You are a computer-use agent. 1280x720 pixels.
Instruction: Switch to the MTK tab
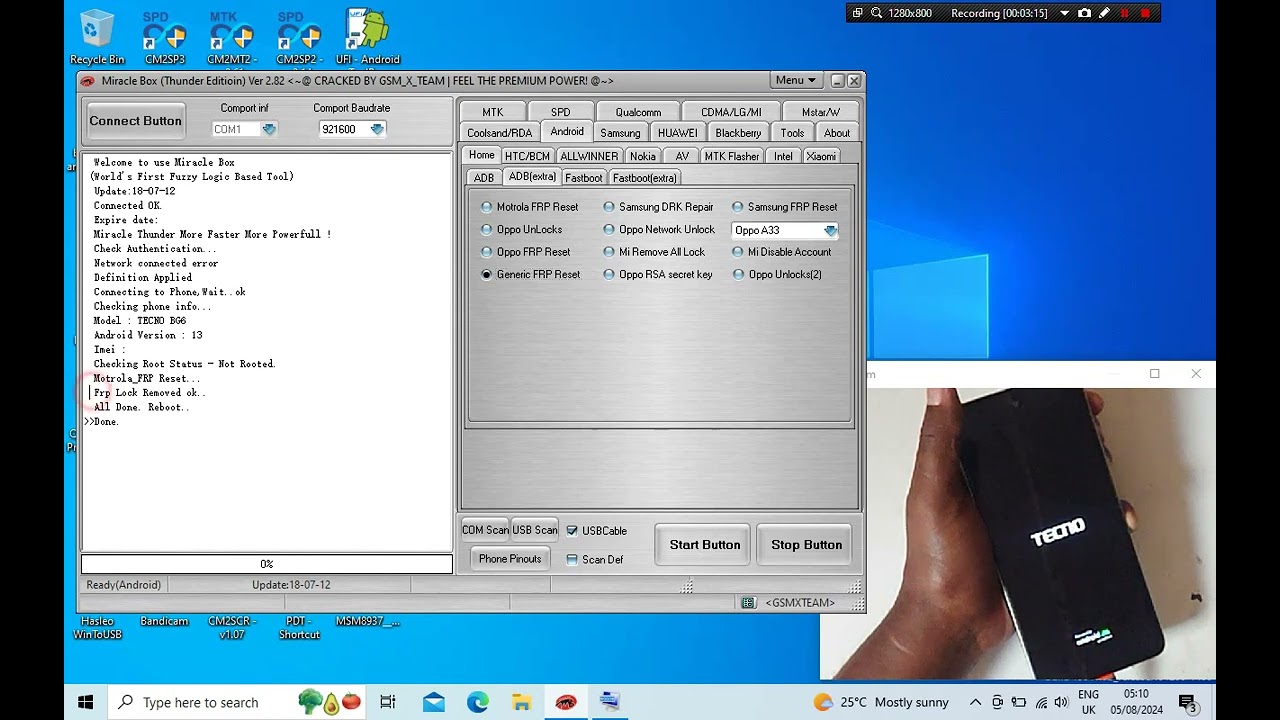pyautogui.click(x=493, y=112)
